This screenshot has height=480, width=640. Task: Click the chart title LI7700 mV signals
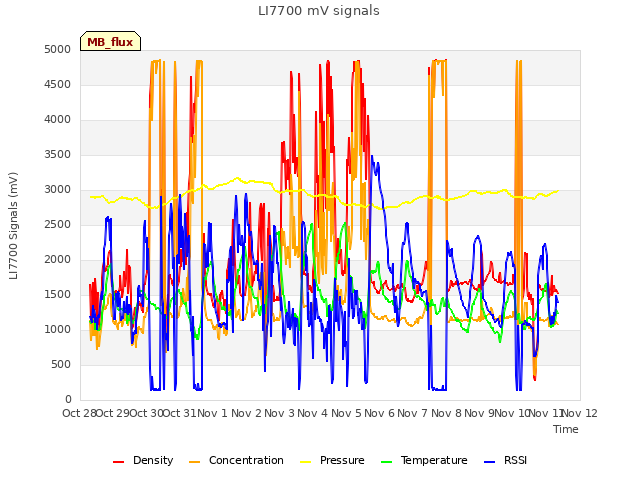tap(319, 11)
